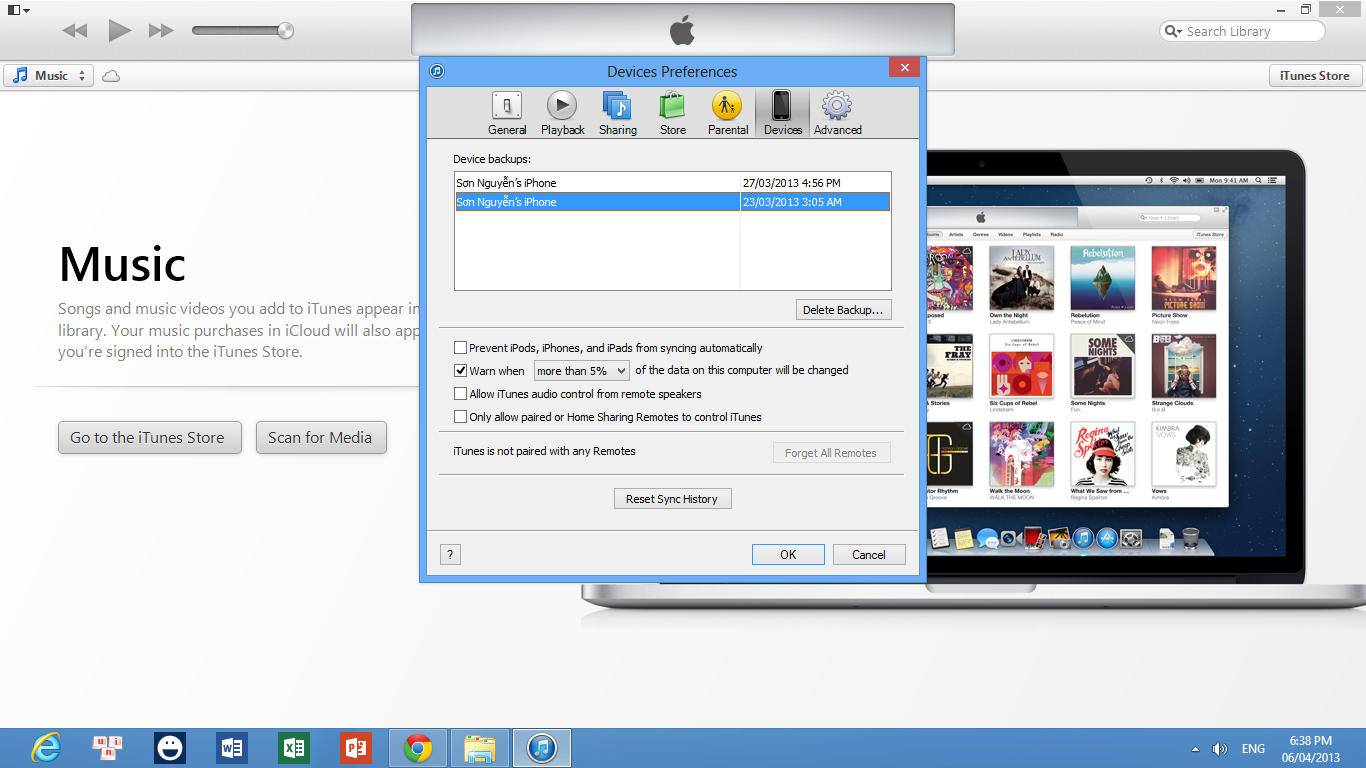
Task: Open the Playback preferences tab
Action: pos(562,113)
